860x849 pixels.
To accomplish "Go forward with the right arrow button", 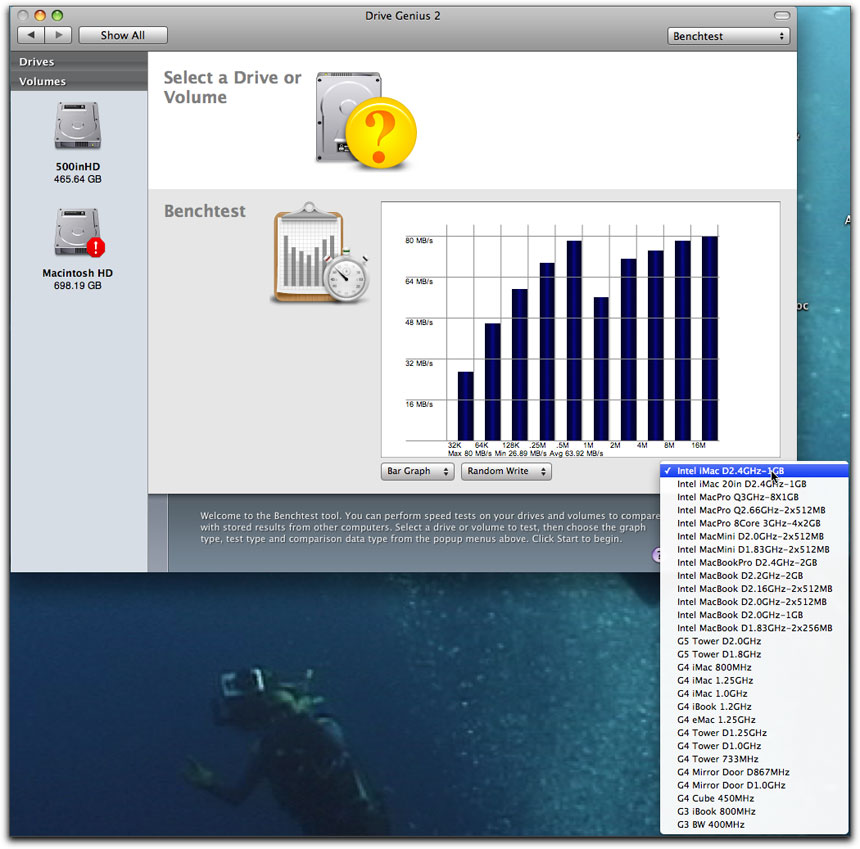I will [x=58, y=35].
